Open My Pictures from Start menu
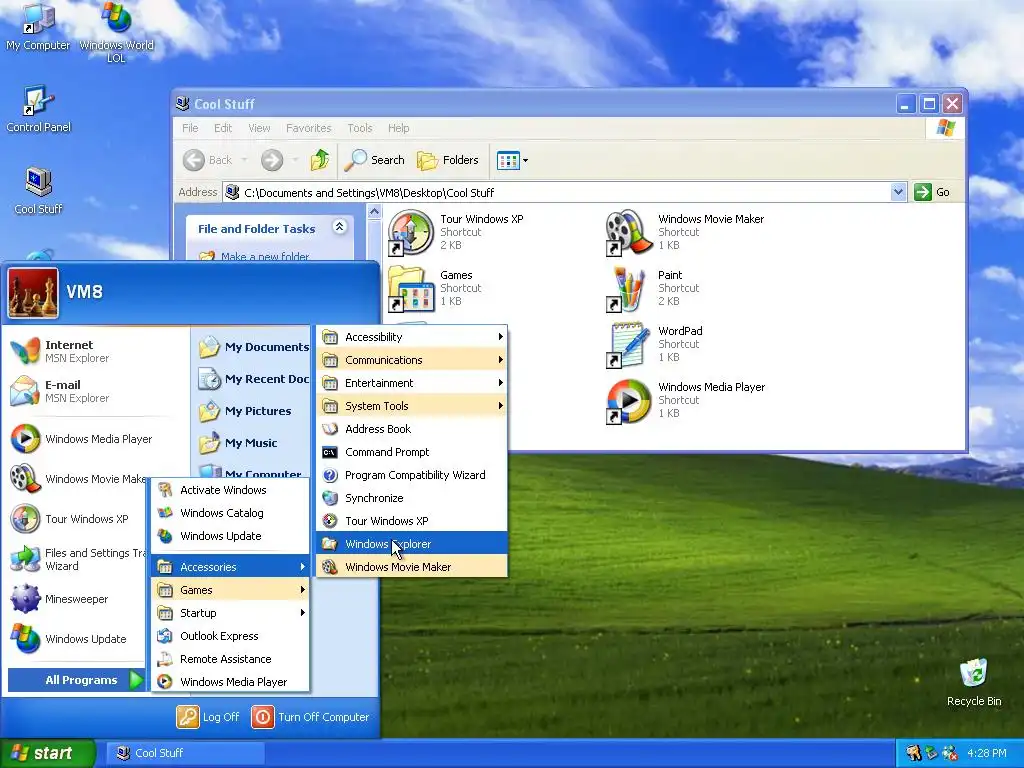Viewport: 1024px width, 768px height. 245,411
